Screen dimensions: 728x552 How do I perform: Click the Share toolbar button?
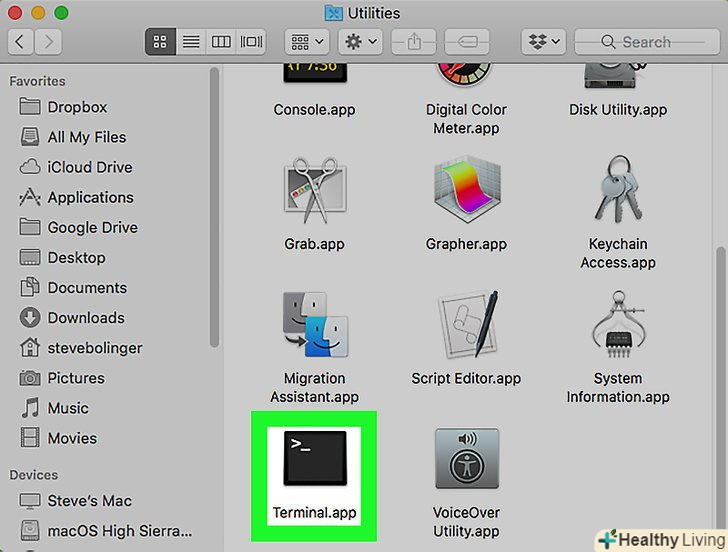pyautogui.click(x=414, y=42)
